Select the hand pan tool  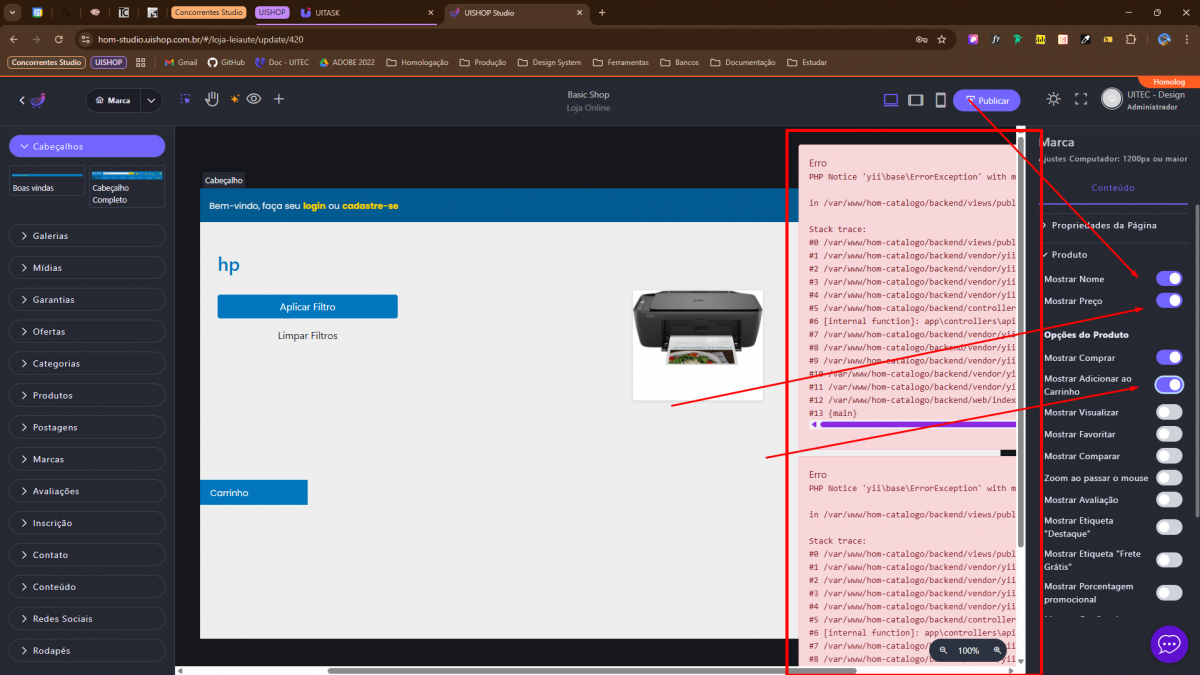211,99
